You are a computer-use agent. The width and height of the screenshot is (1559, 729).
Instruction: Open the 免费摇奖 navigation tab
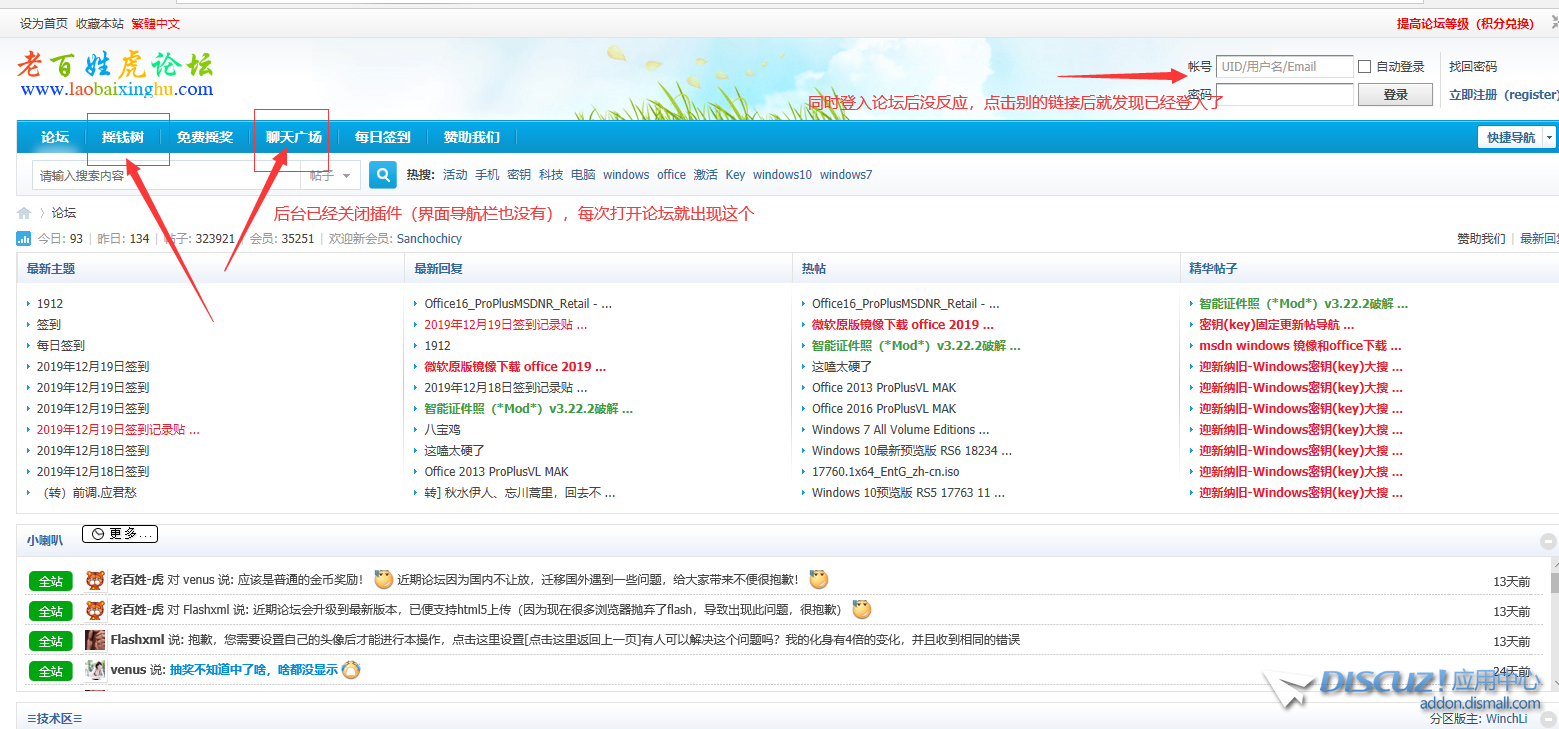coord(205,137)
